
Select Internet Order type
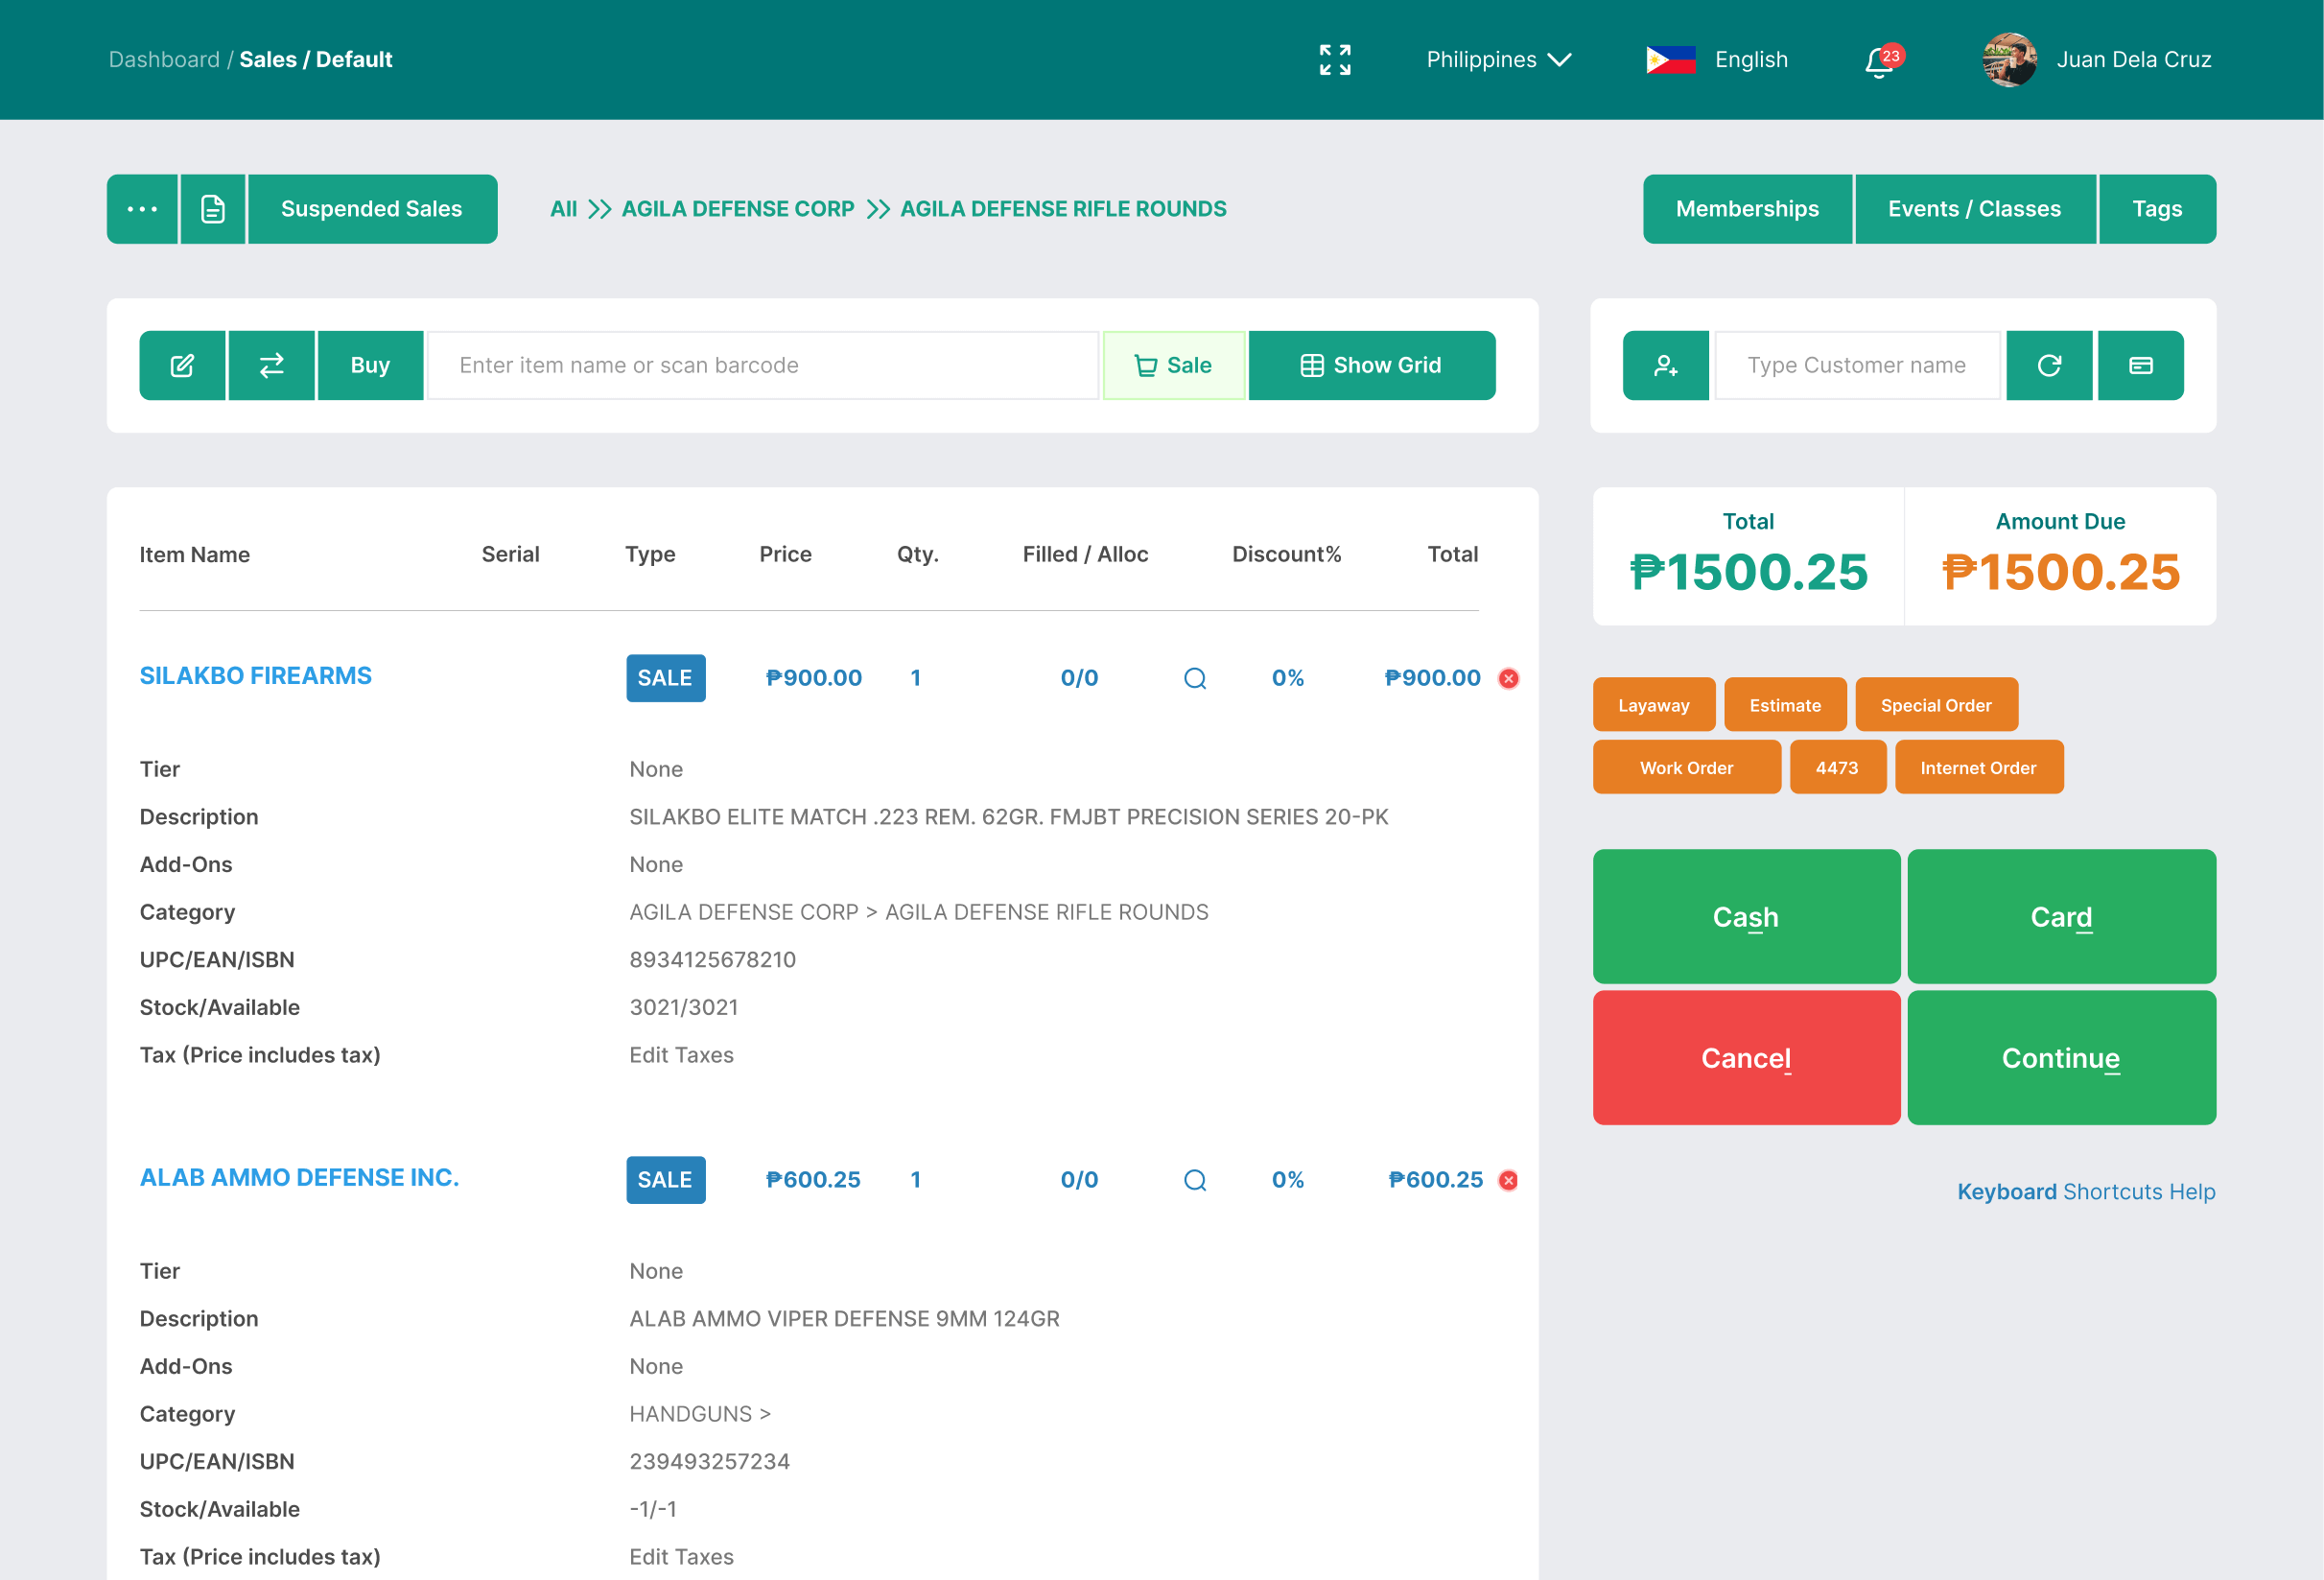tap(1978, 768)
